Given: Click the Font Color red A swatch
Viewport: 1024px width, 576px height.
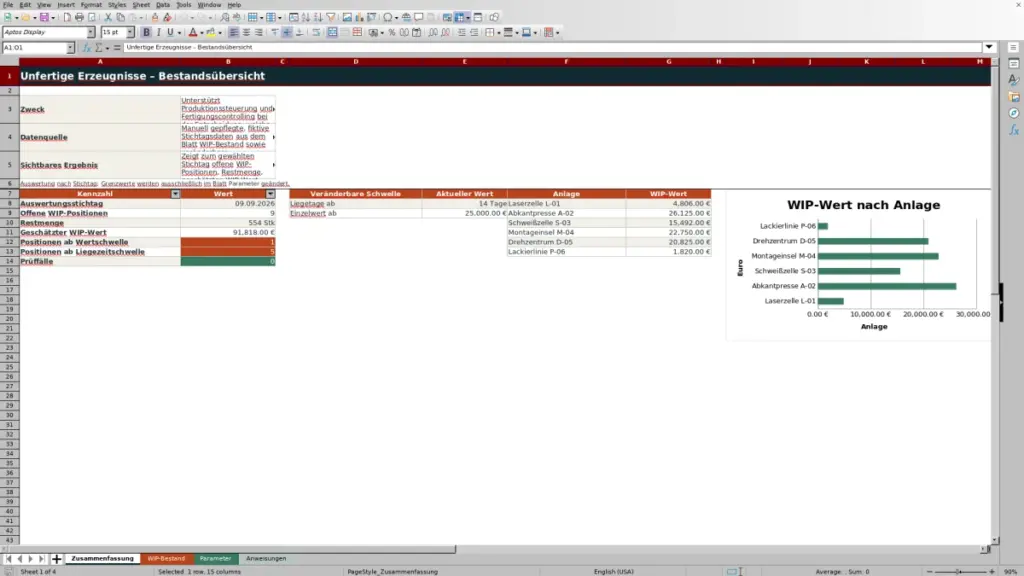Looking at the screenshot, I should coord(193,33).
